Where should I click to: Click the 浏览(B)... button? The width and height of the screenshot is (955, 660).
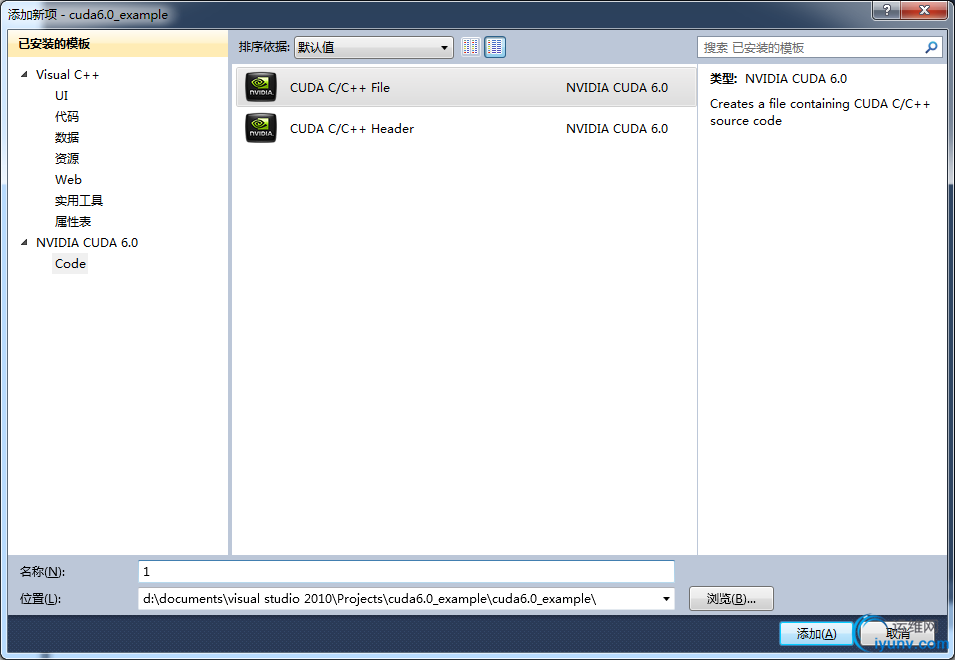[x=731, y=599]
